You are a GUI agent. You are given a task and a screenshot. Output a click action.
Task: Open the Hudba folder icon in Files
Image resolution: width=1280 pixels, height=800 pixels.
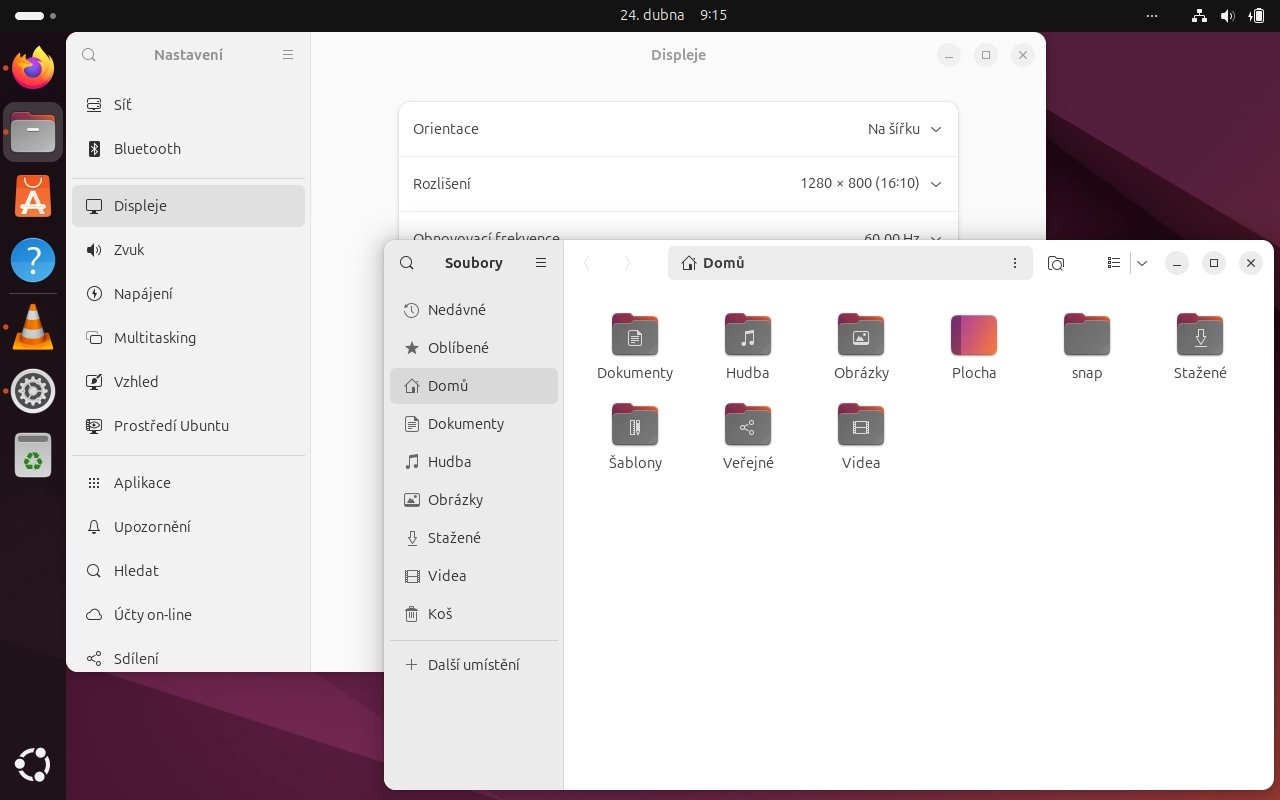click(x=748, y=335)
